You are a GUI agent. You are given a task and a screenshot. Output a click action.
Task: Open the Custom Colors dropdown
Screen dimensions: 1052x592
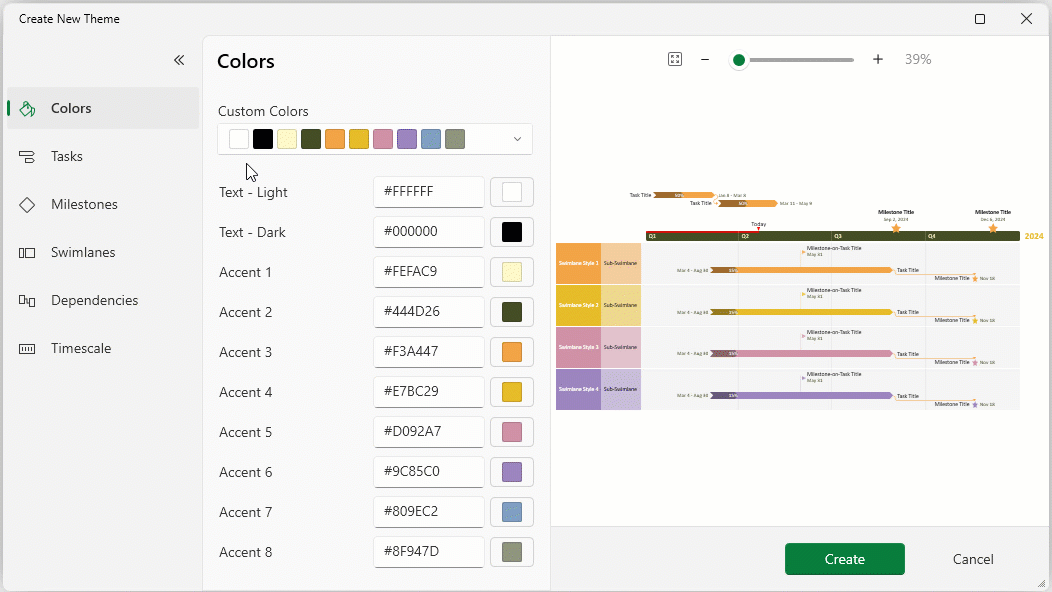pyautogui.click(x=516, y=138)
